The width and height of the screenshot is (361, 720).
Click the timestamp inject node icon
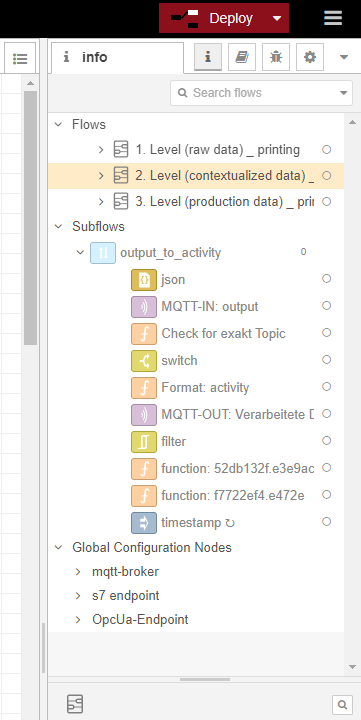point(144,523)
